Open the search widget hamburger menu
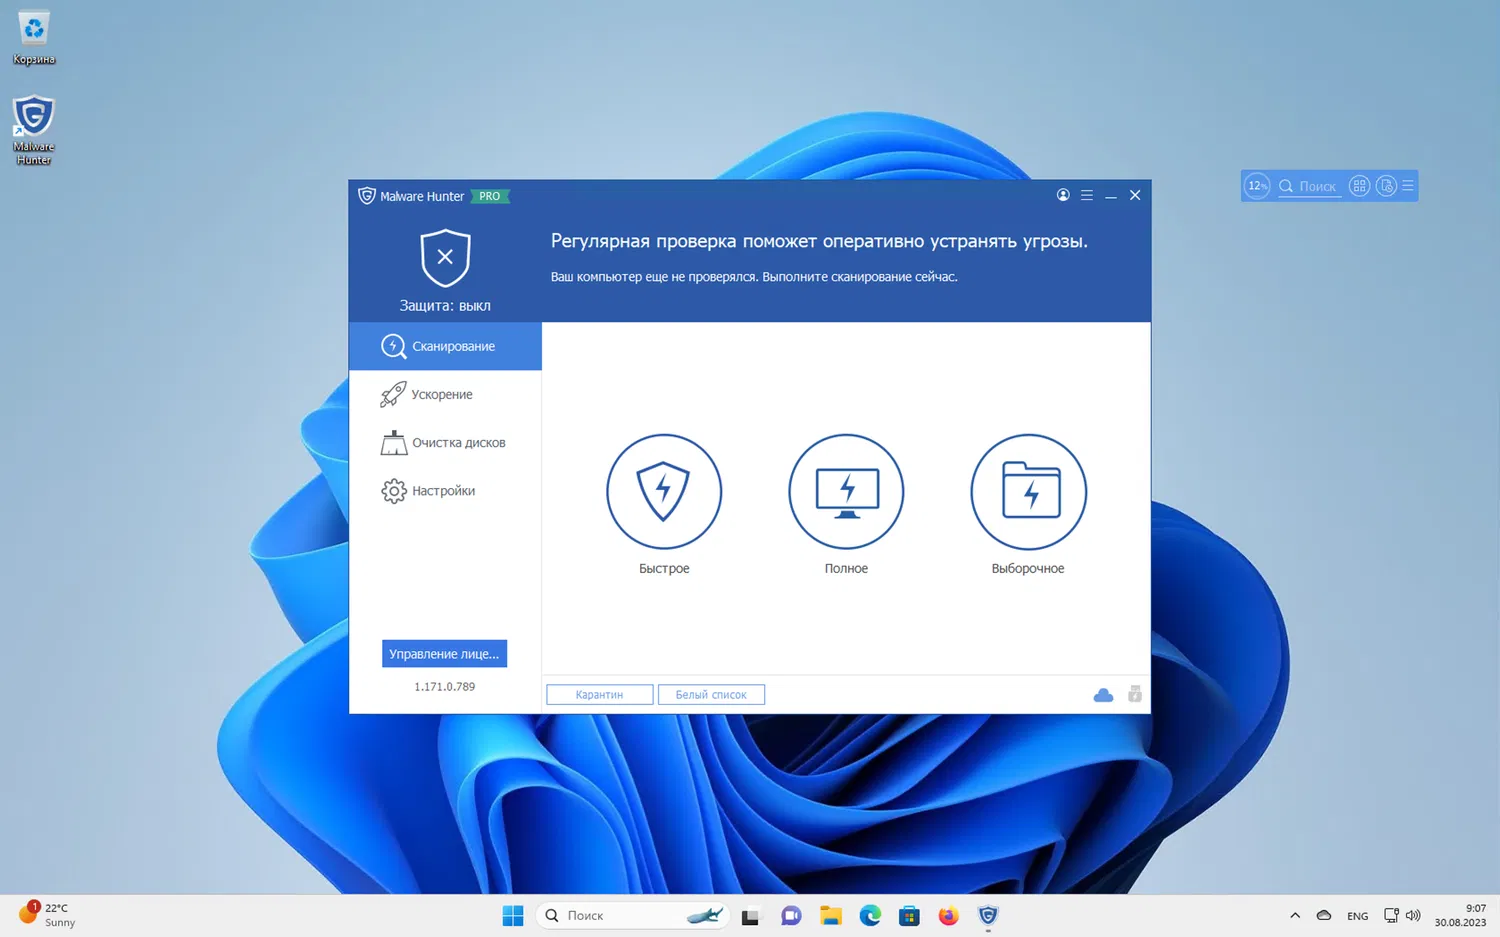The width and height of the screenshot is (1500, 937). pyautogui.click(x=1406, y=185)
